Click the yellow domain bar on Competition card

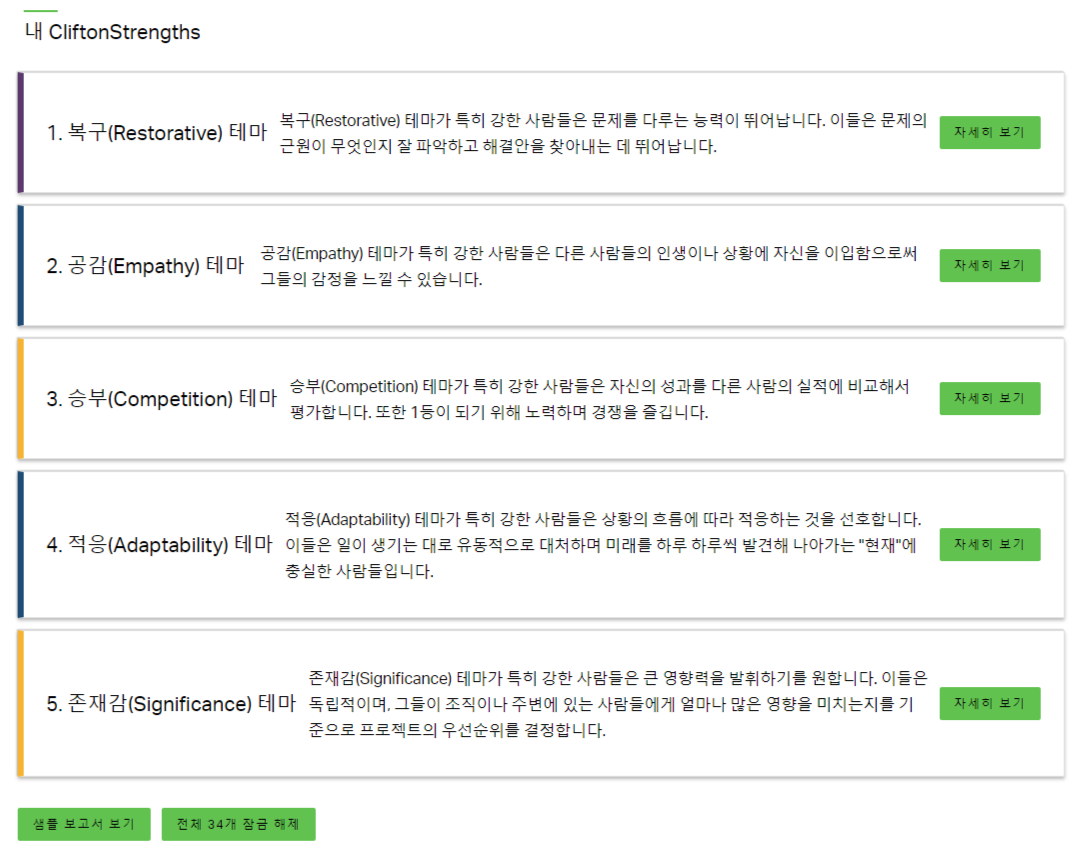(x=19, y=398)
